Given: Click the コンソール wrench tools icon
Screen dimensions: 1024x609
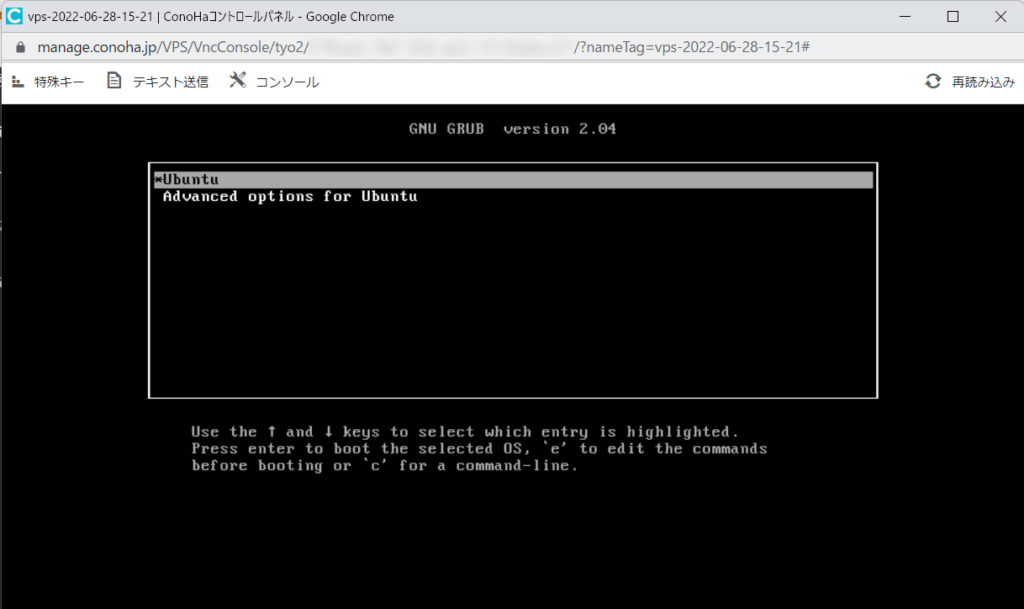Looking at the screenshot, I should (237, 81).
